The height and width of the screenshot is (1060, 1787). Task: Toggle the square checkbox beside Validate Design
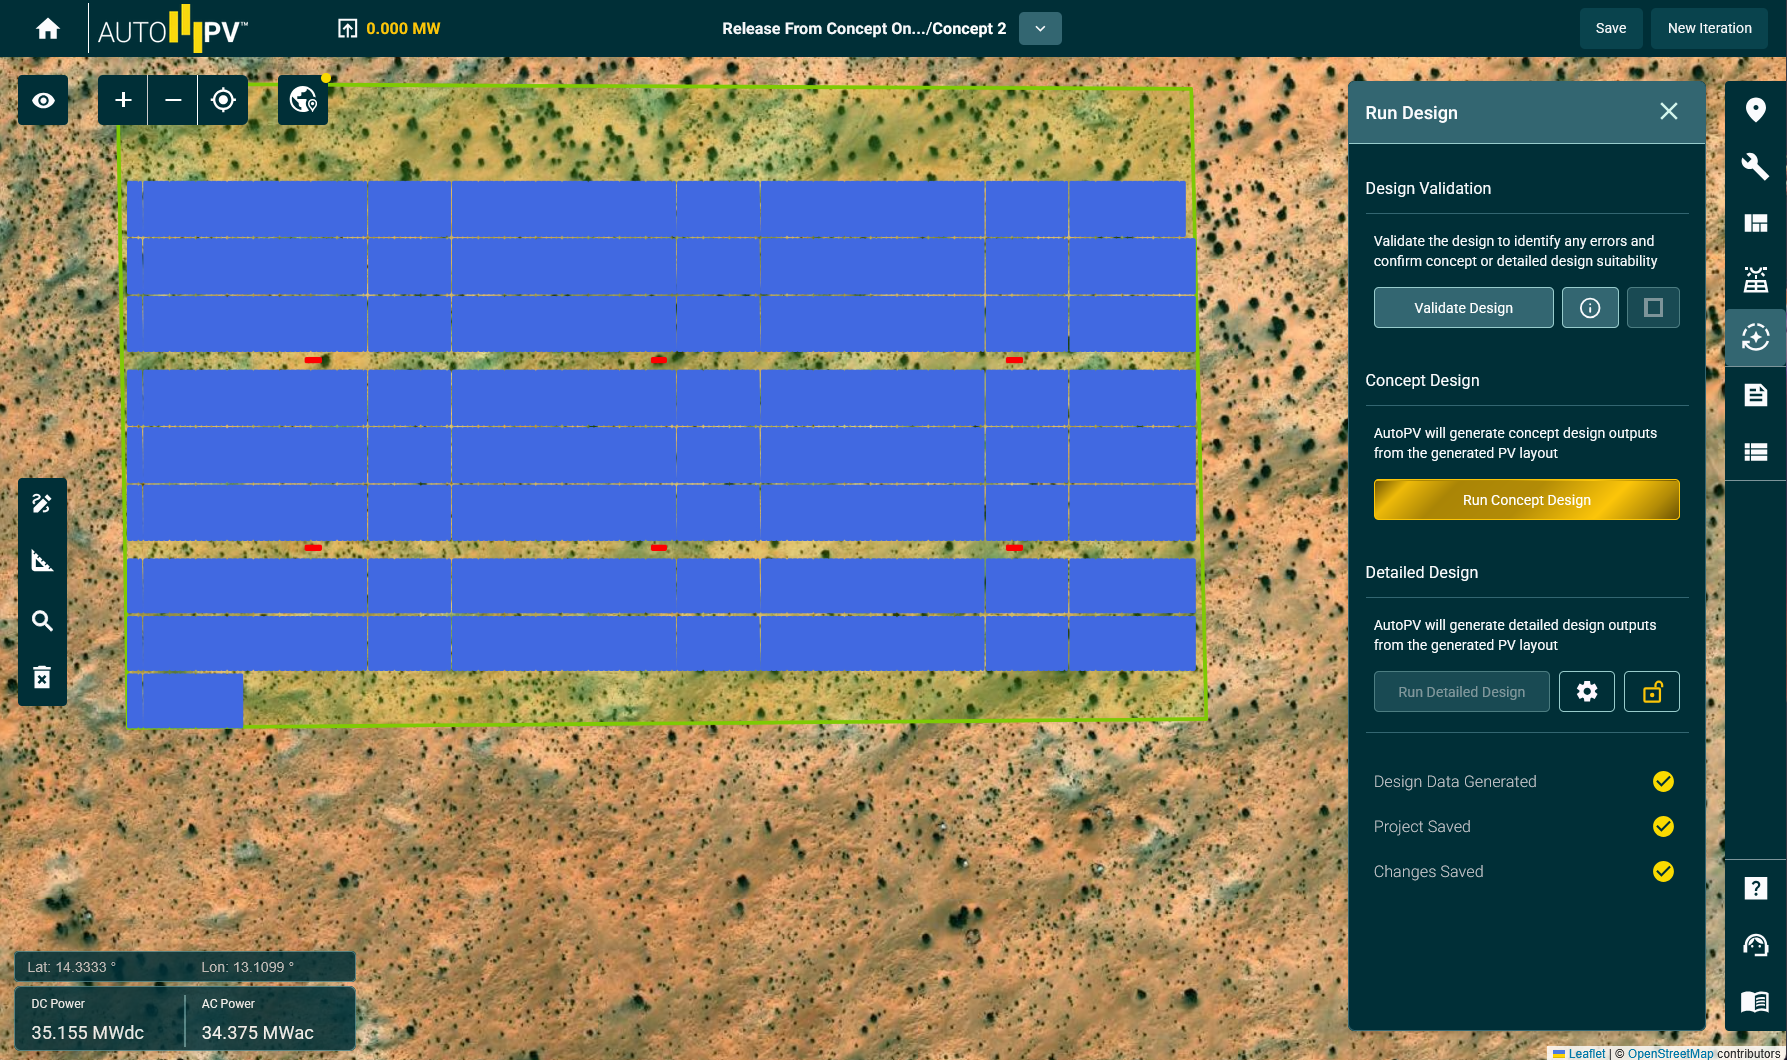[1653, 308]
